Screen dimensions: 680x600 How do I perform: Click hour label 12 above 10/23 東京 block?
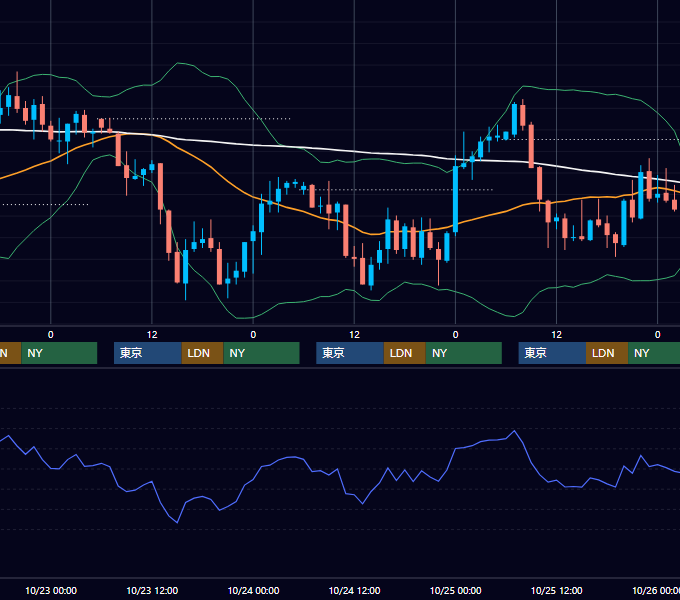152,335
